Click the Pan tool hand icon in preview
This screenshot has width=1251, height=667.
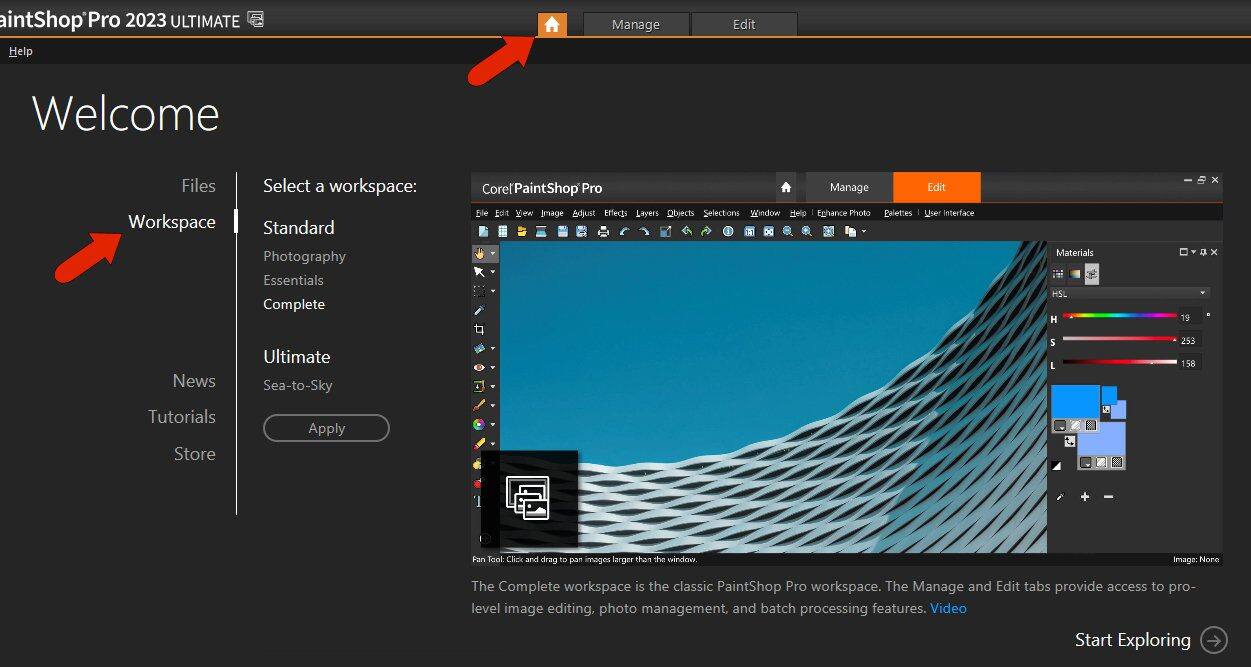(x=480, y=253)
